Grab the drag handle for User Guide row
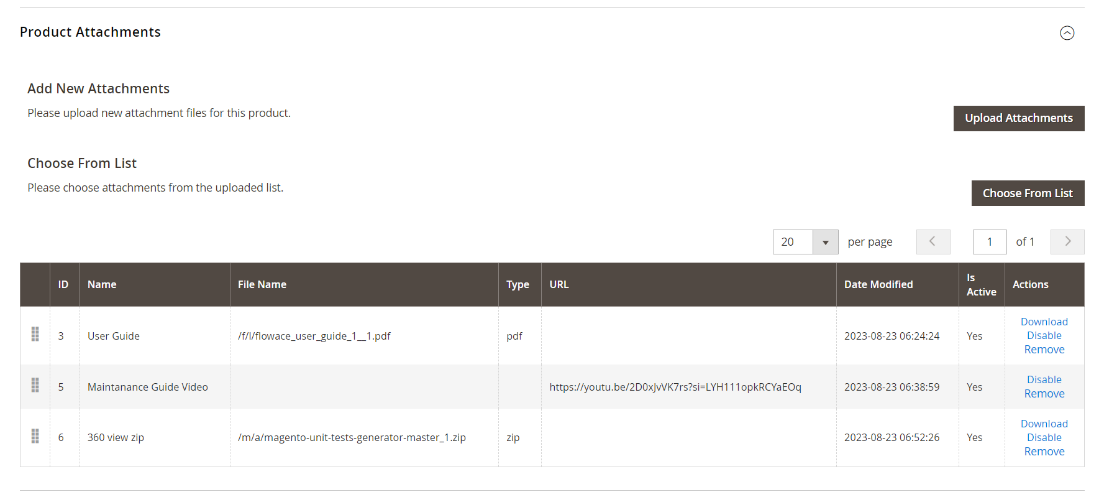1099x502 pixels. tap(35, 336)
